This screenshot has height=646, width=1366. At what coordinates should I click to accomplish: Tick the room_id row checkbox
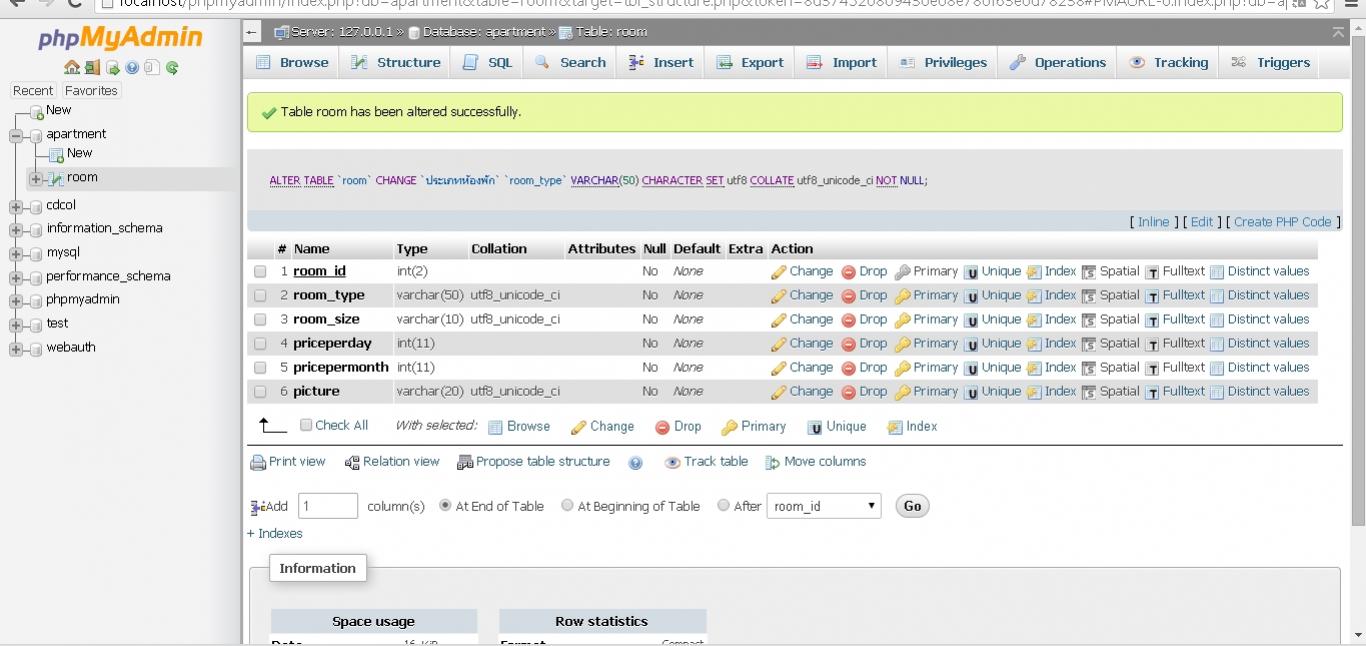(x=260, y=271)
